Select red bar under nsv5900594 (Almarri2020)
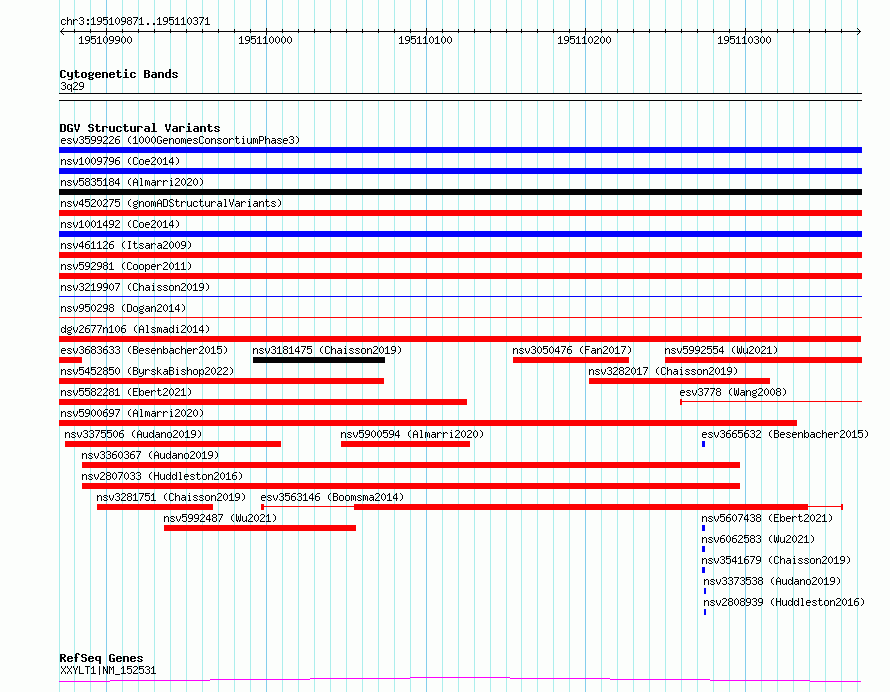The image size is (890, 692). [x=405, y=444]
